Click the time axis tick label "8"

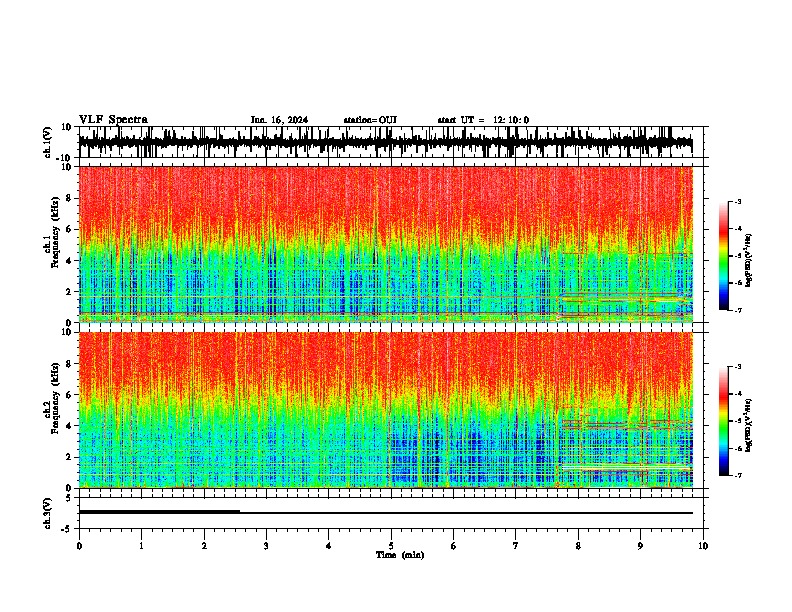(578, 546)
